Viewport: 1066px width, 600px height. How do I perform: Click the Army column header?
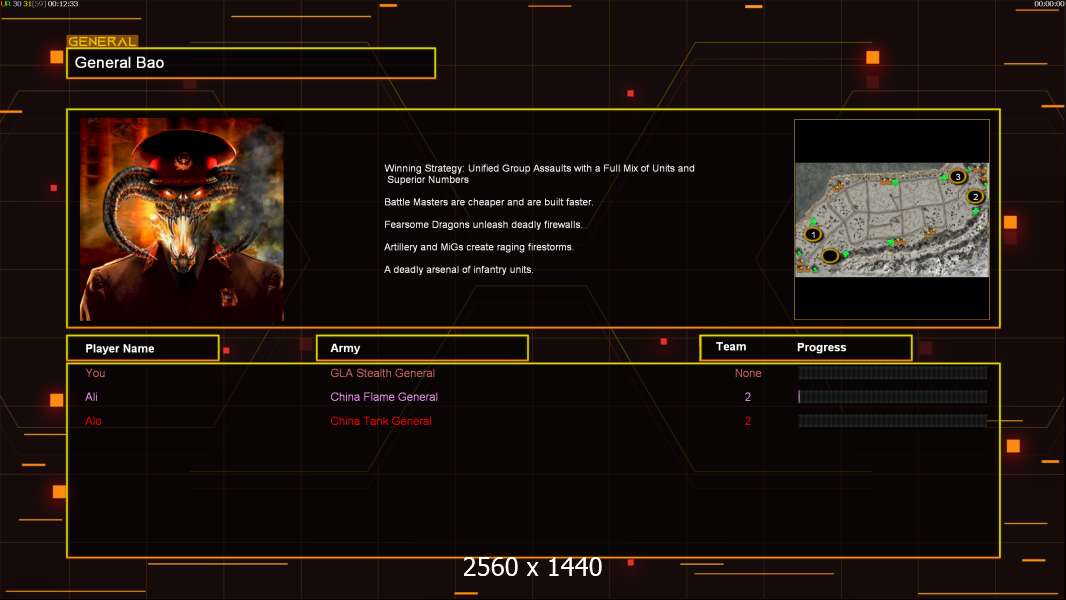pos(422,348)
